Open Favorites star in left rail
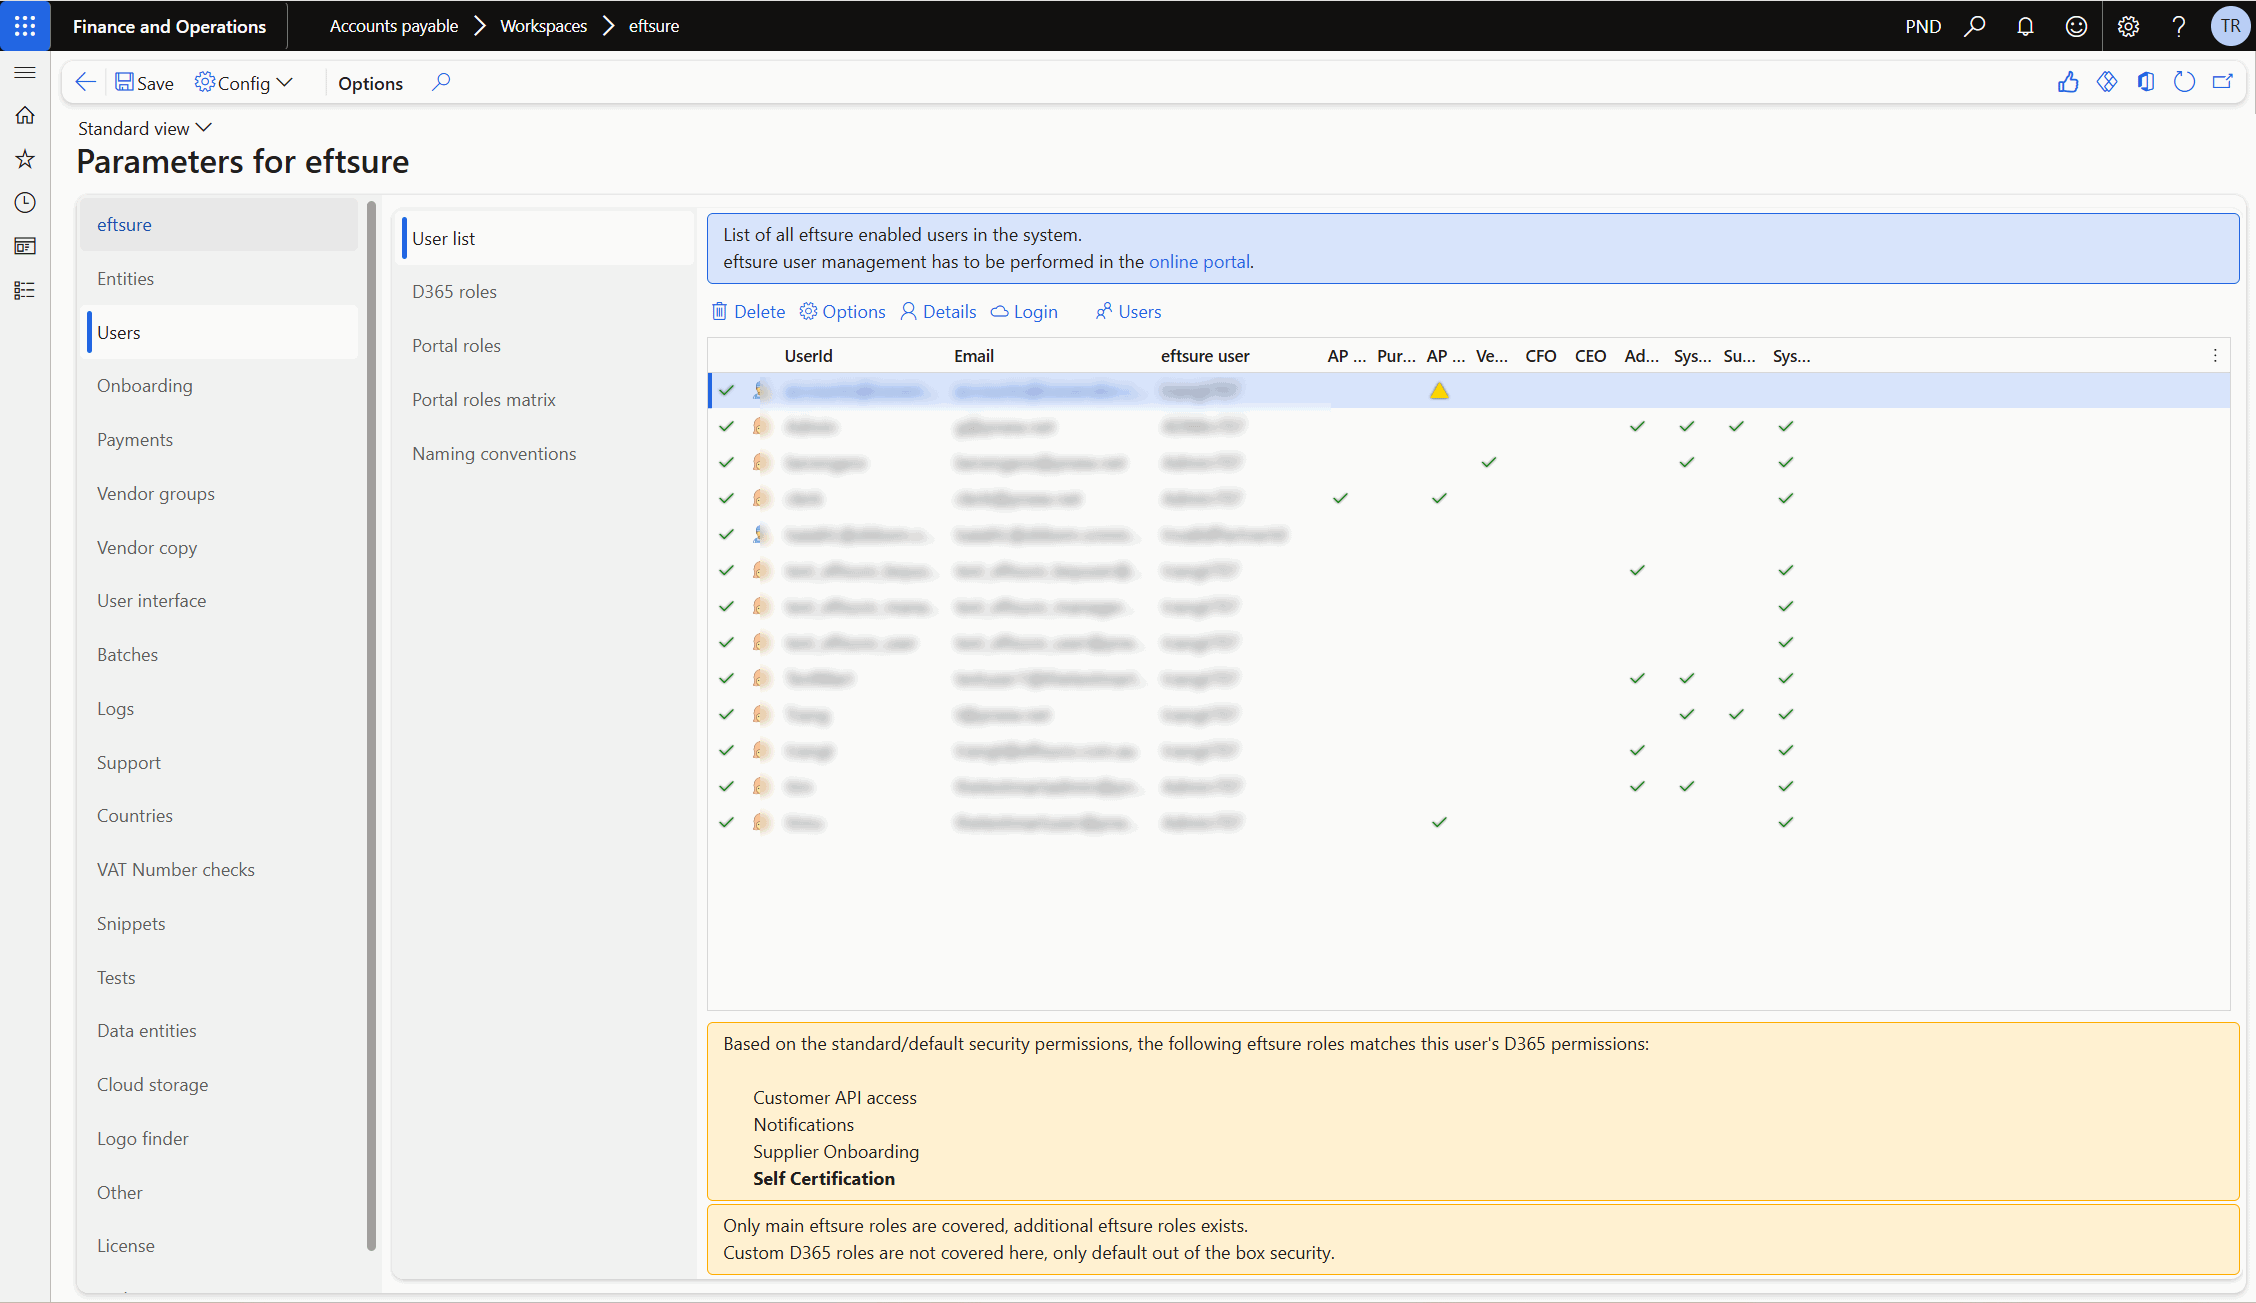Image resolution: width=2256 pixels, height=1303 pixels. (25, 159)
